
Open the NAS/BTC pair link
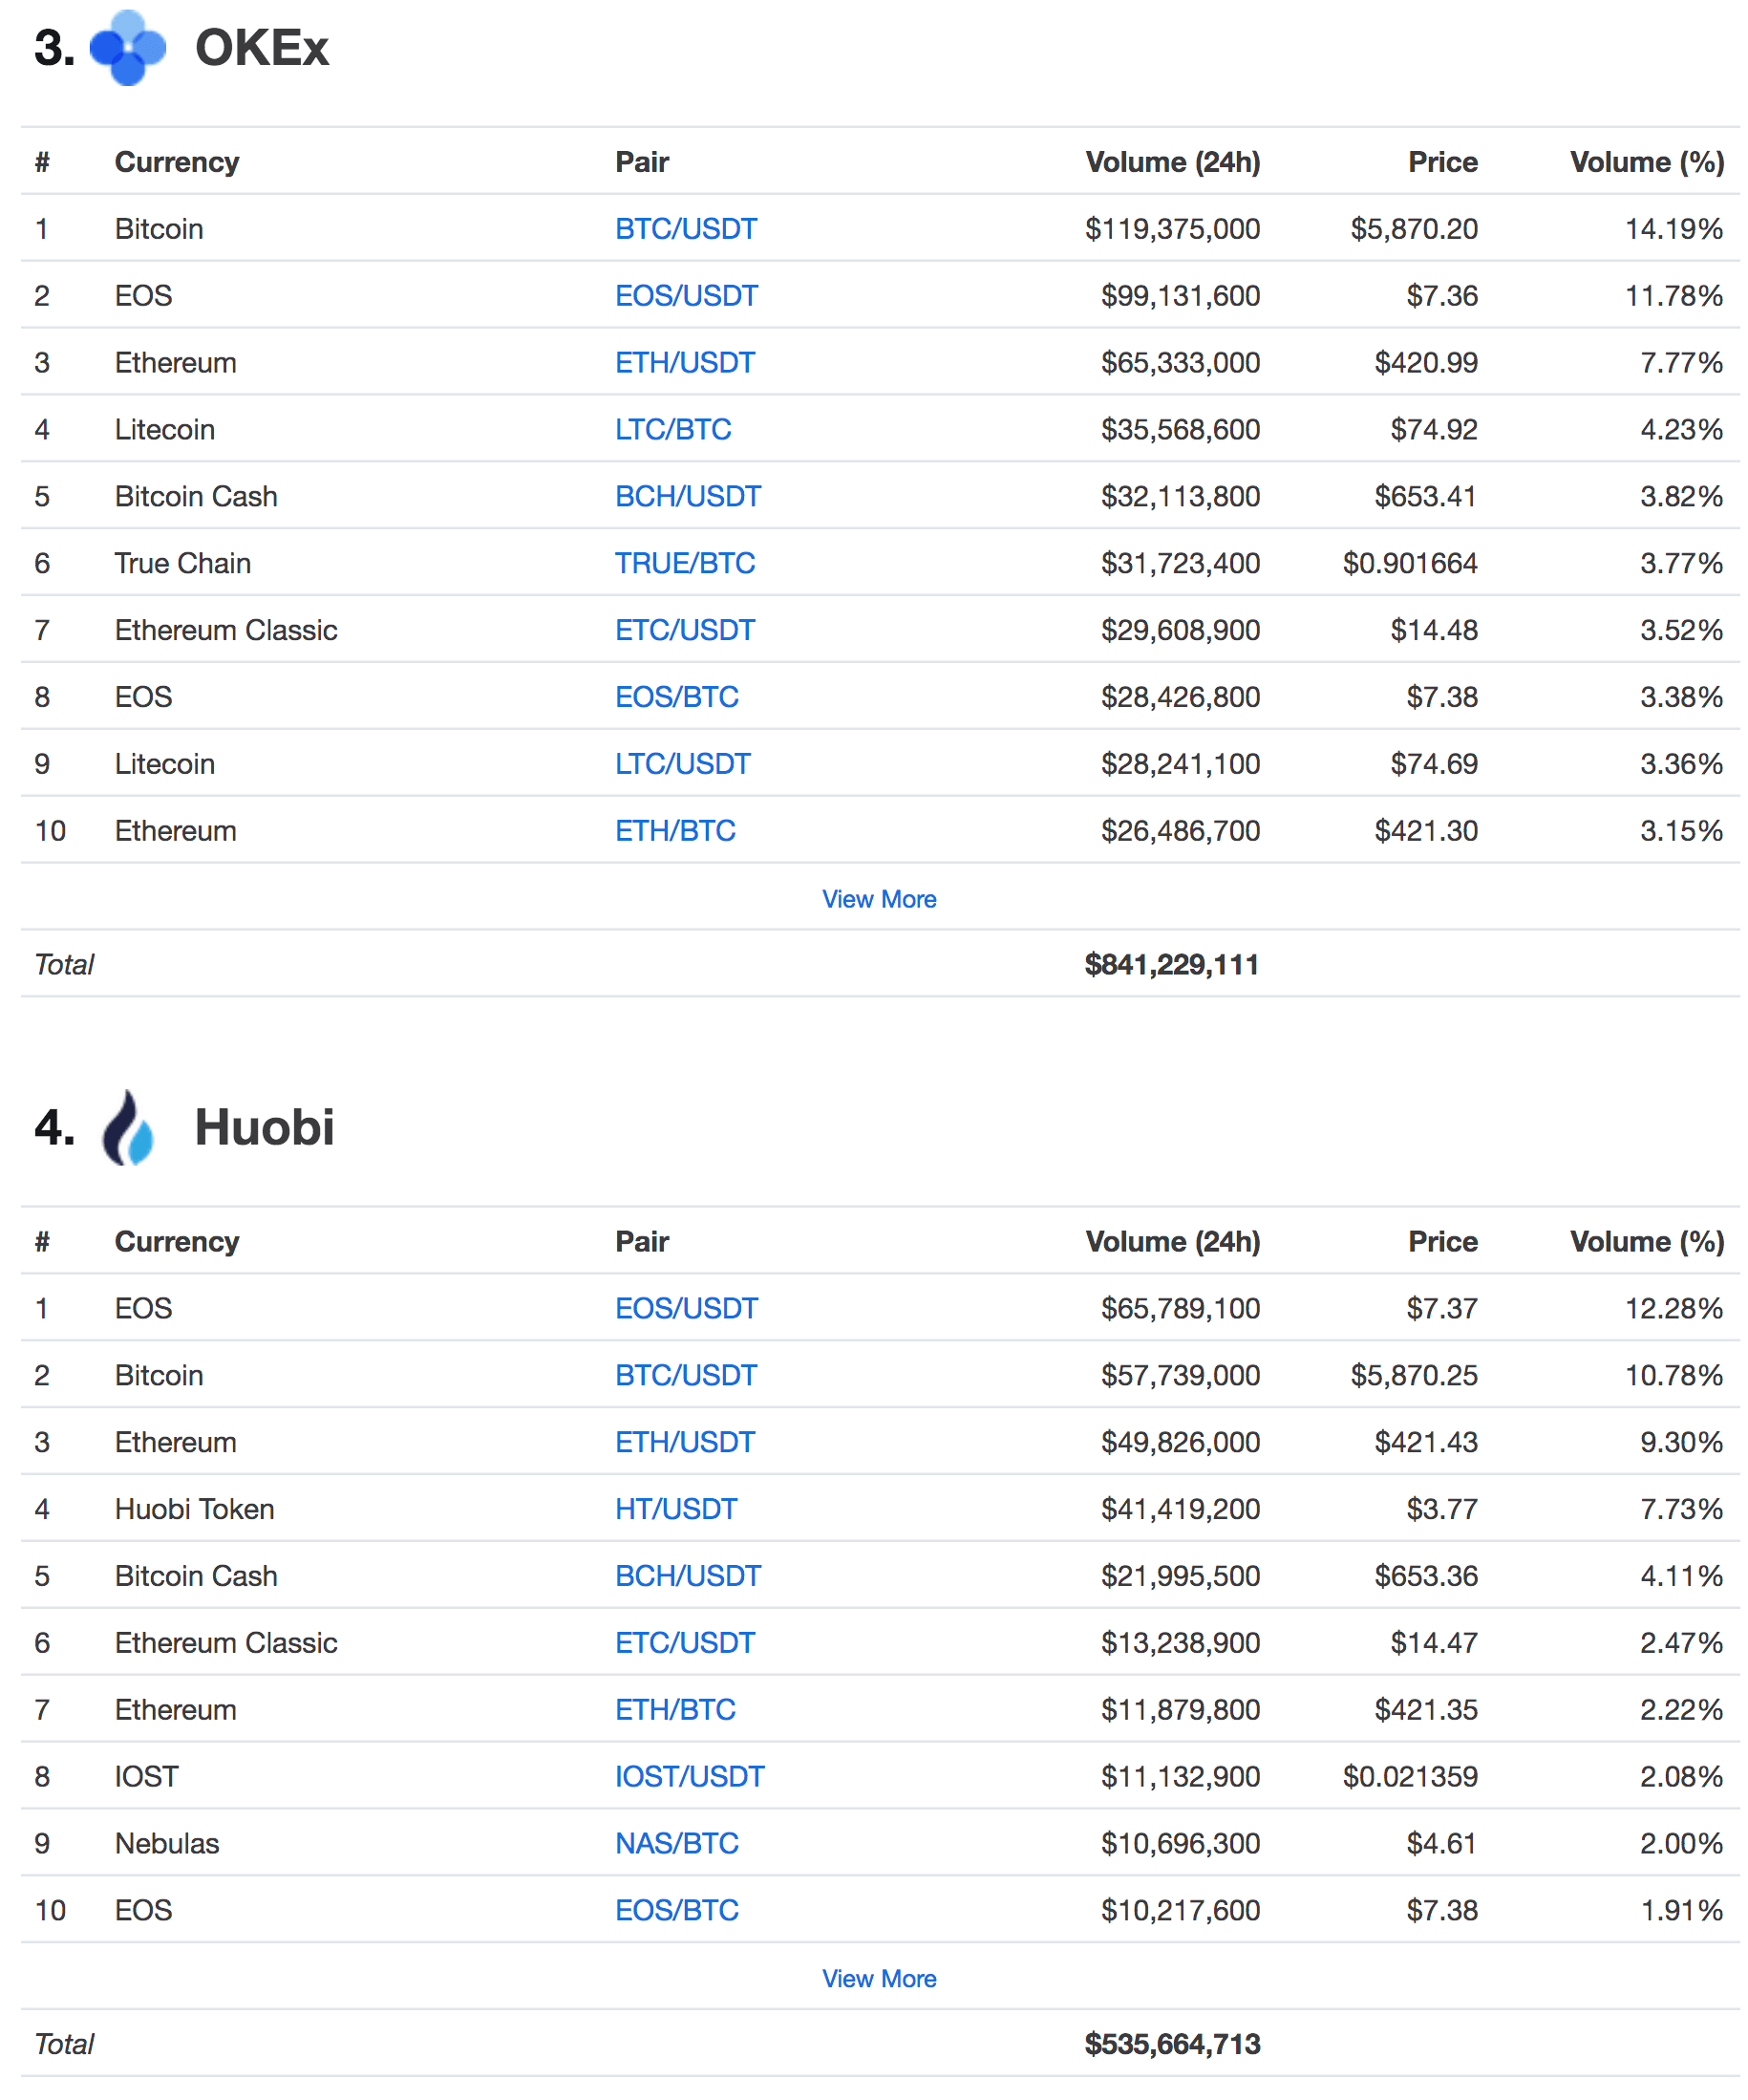[677, 1843]
